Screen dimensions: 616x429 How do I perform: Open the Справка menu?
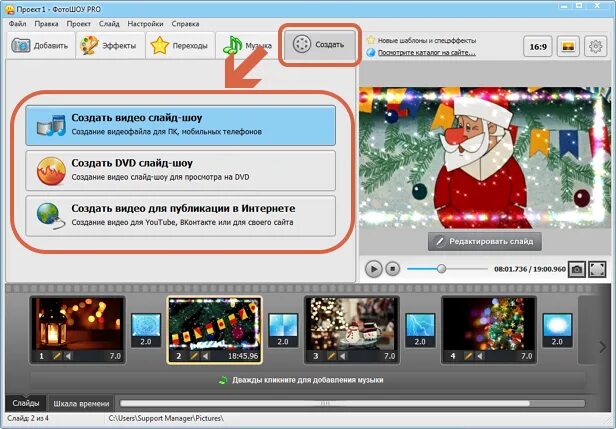coord(185,24)
